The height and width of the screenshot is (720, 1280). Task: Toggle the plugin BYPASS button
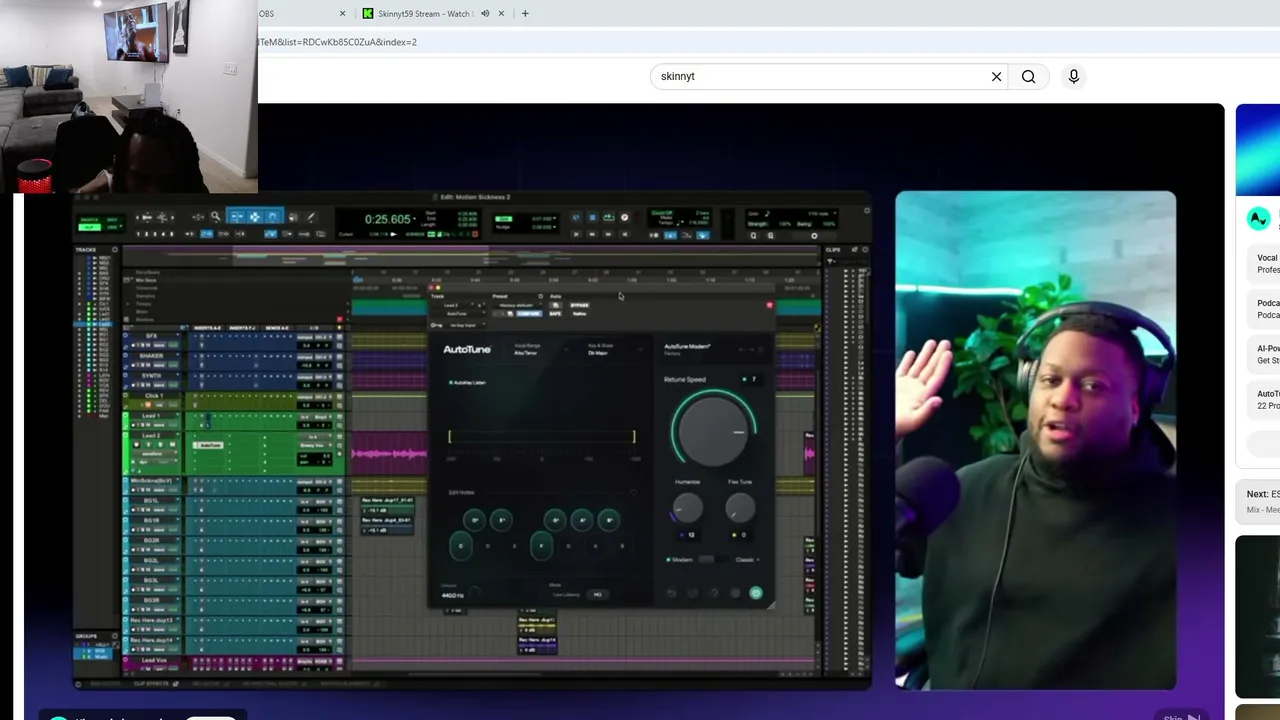[579, 305]
